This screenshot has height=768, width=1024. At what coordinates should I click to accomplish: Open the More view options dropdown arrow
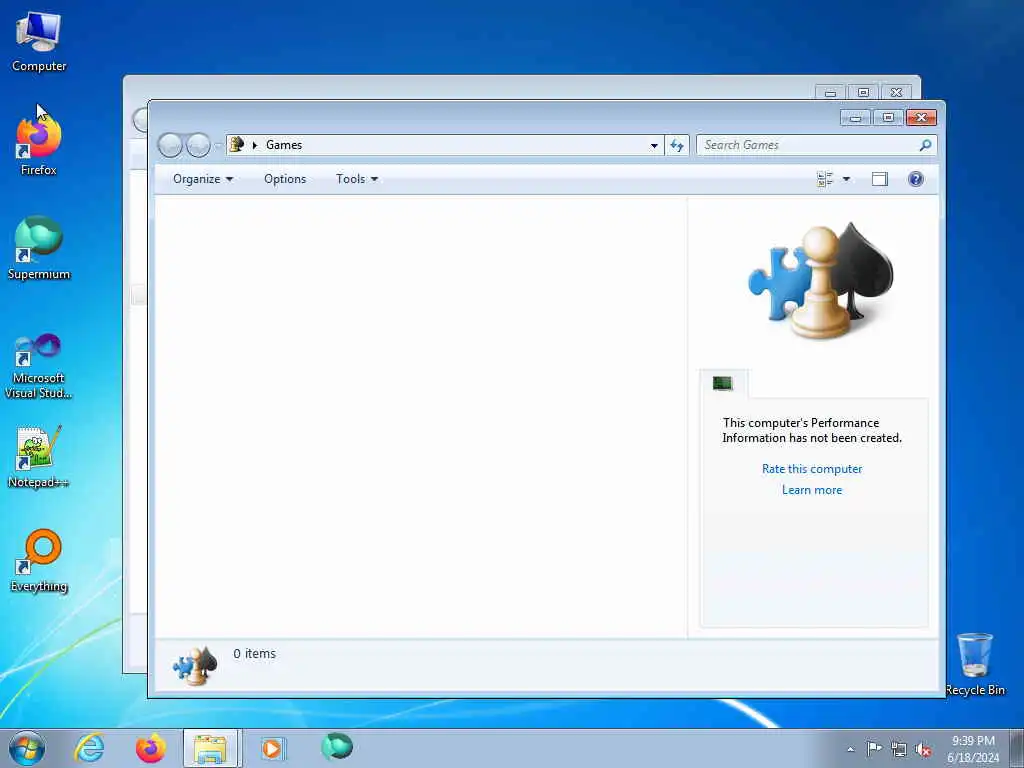tap(846, 179)
